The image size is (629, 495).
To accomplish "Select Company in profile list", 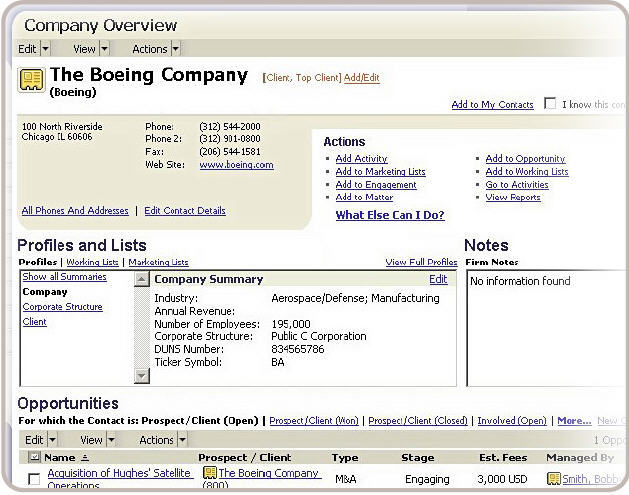I will 45,292.
